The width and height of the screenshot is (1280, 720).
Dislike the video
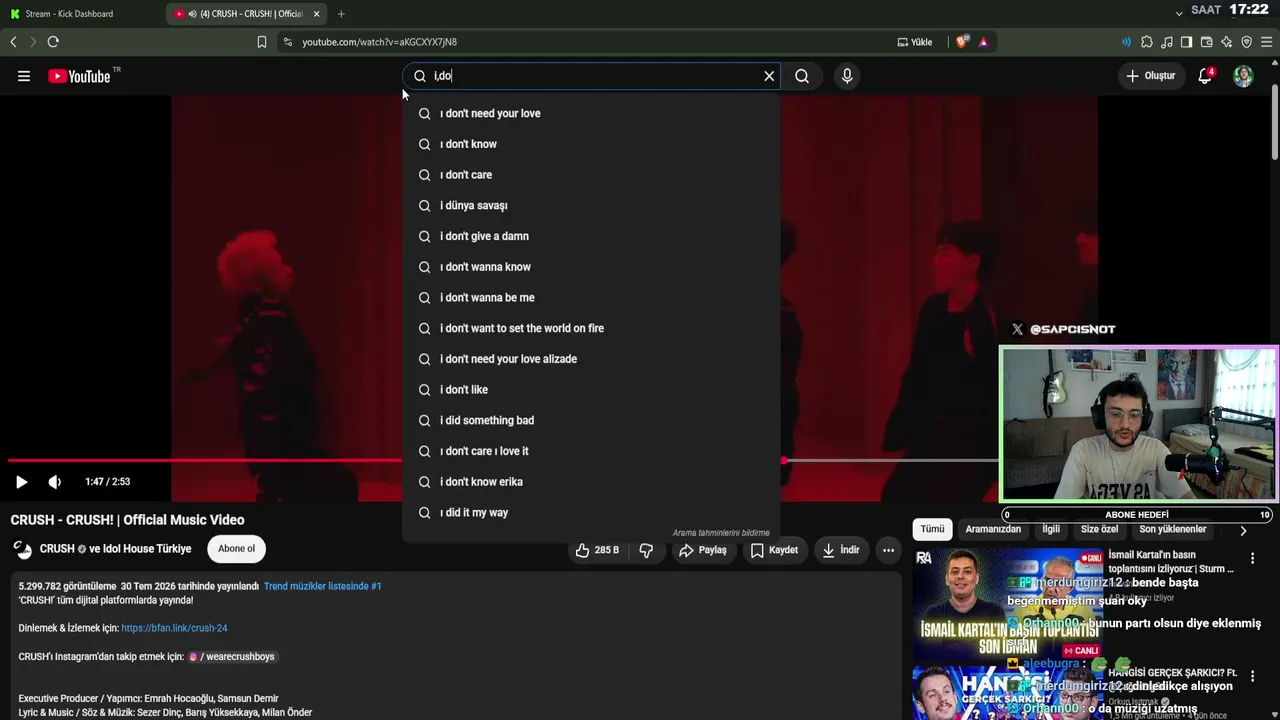646,550
